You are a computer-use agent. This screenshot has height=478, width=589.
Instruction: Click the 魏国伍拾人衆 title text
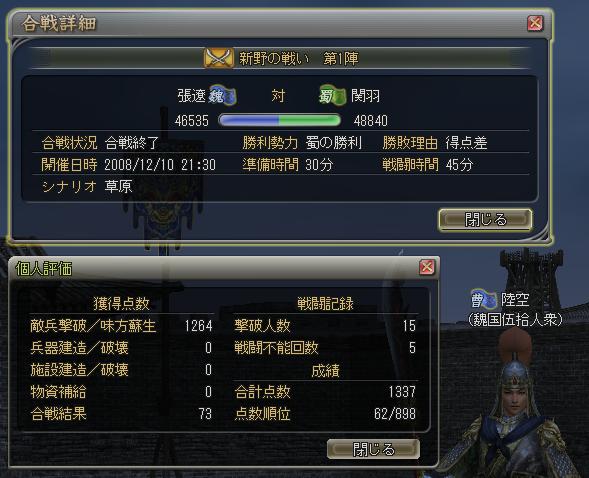[515, 320]
